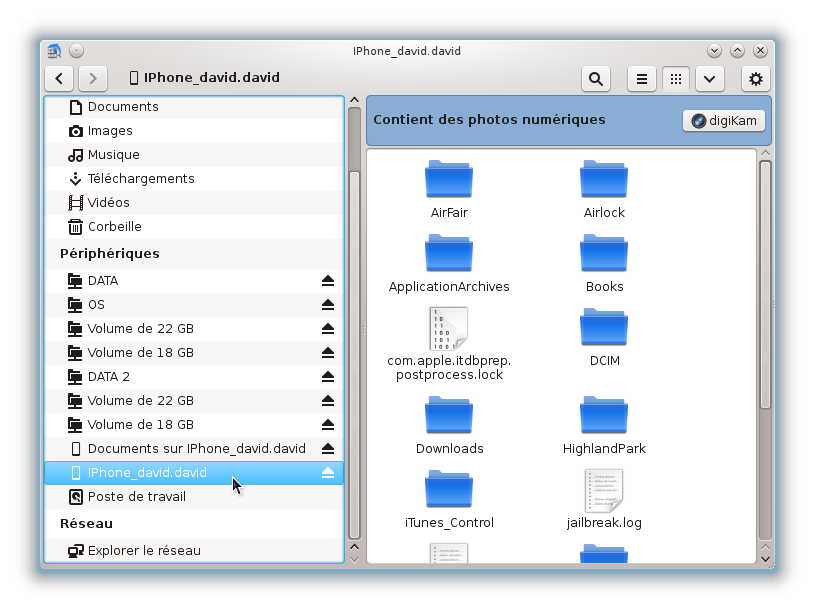Switch to icon grid view

coord(676,79)
